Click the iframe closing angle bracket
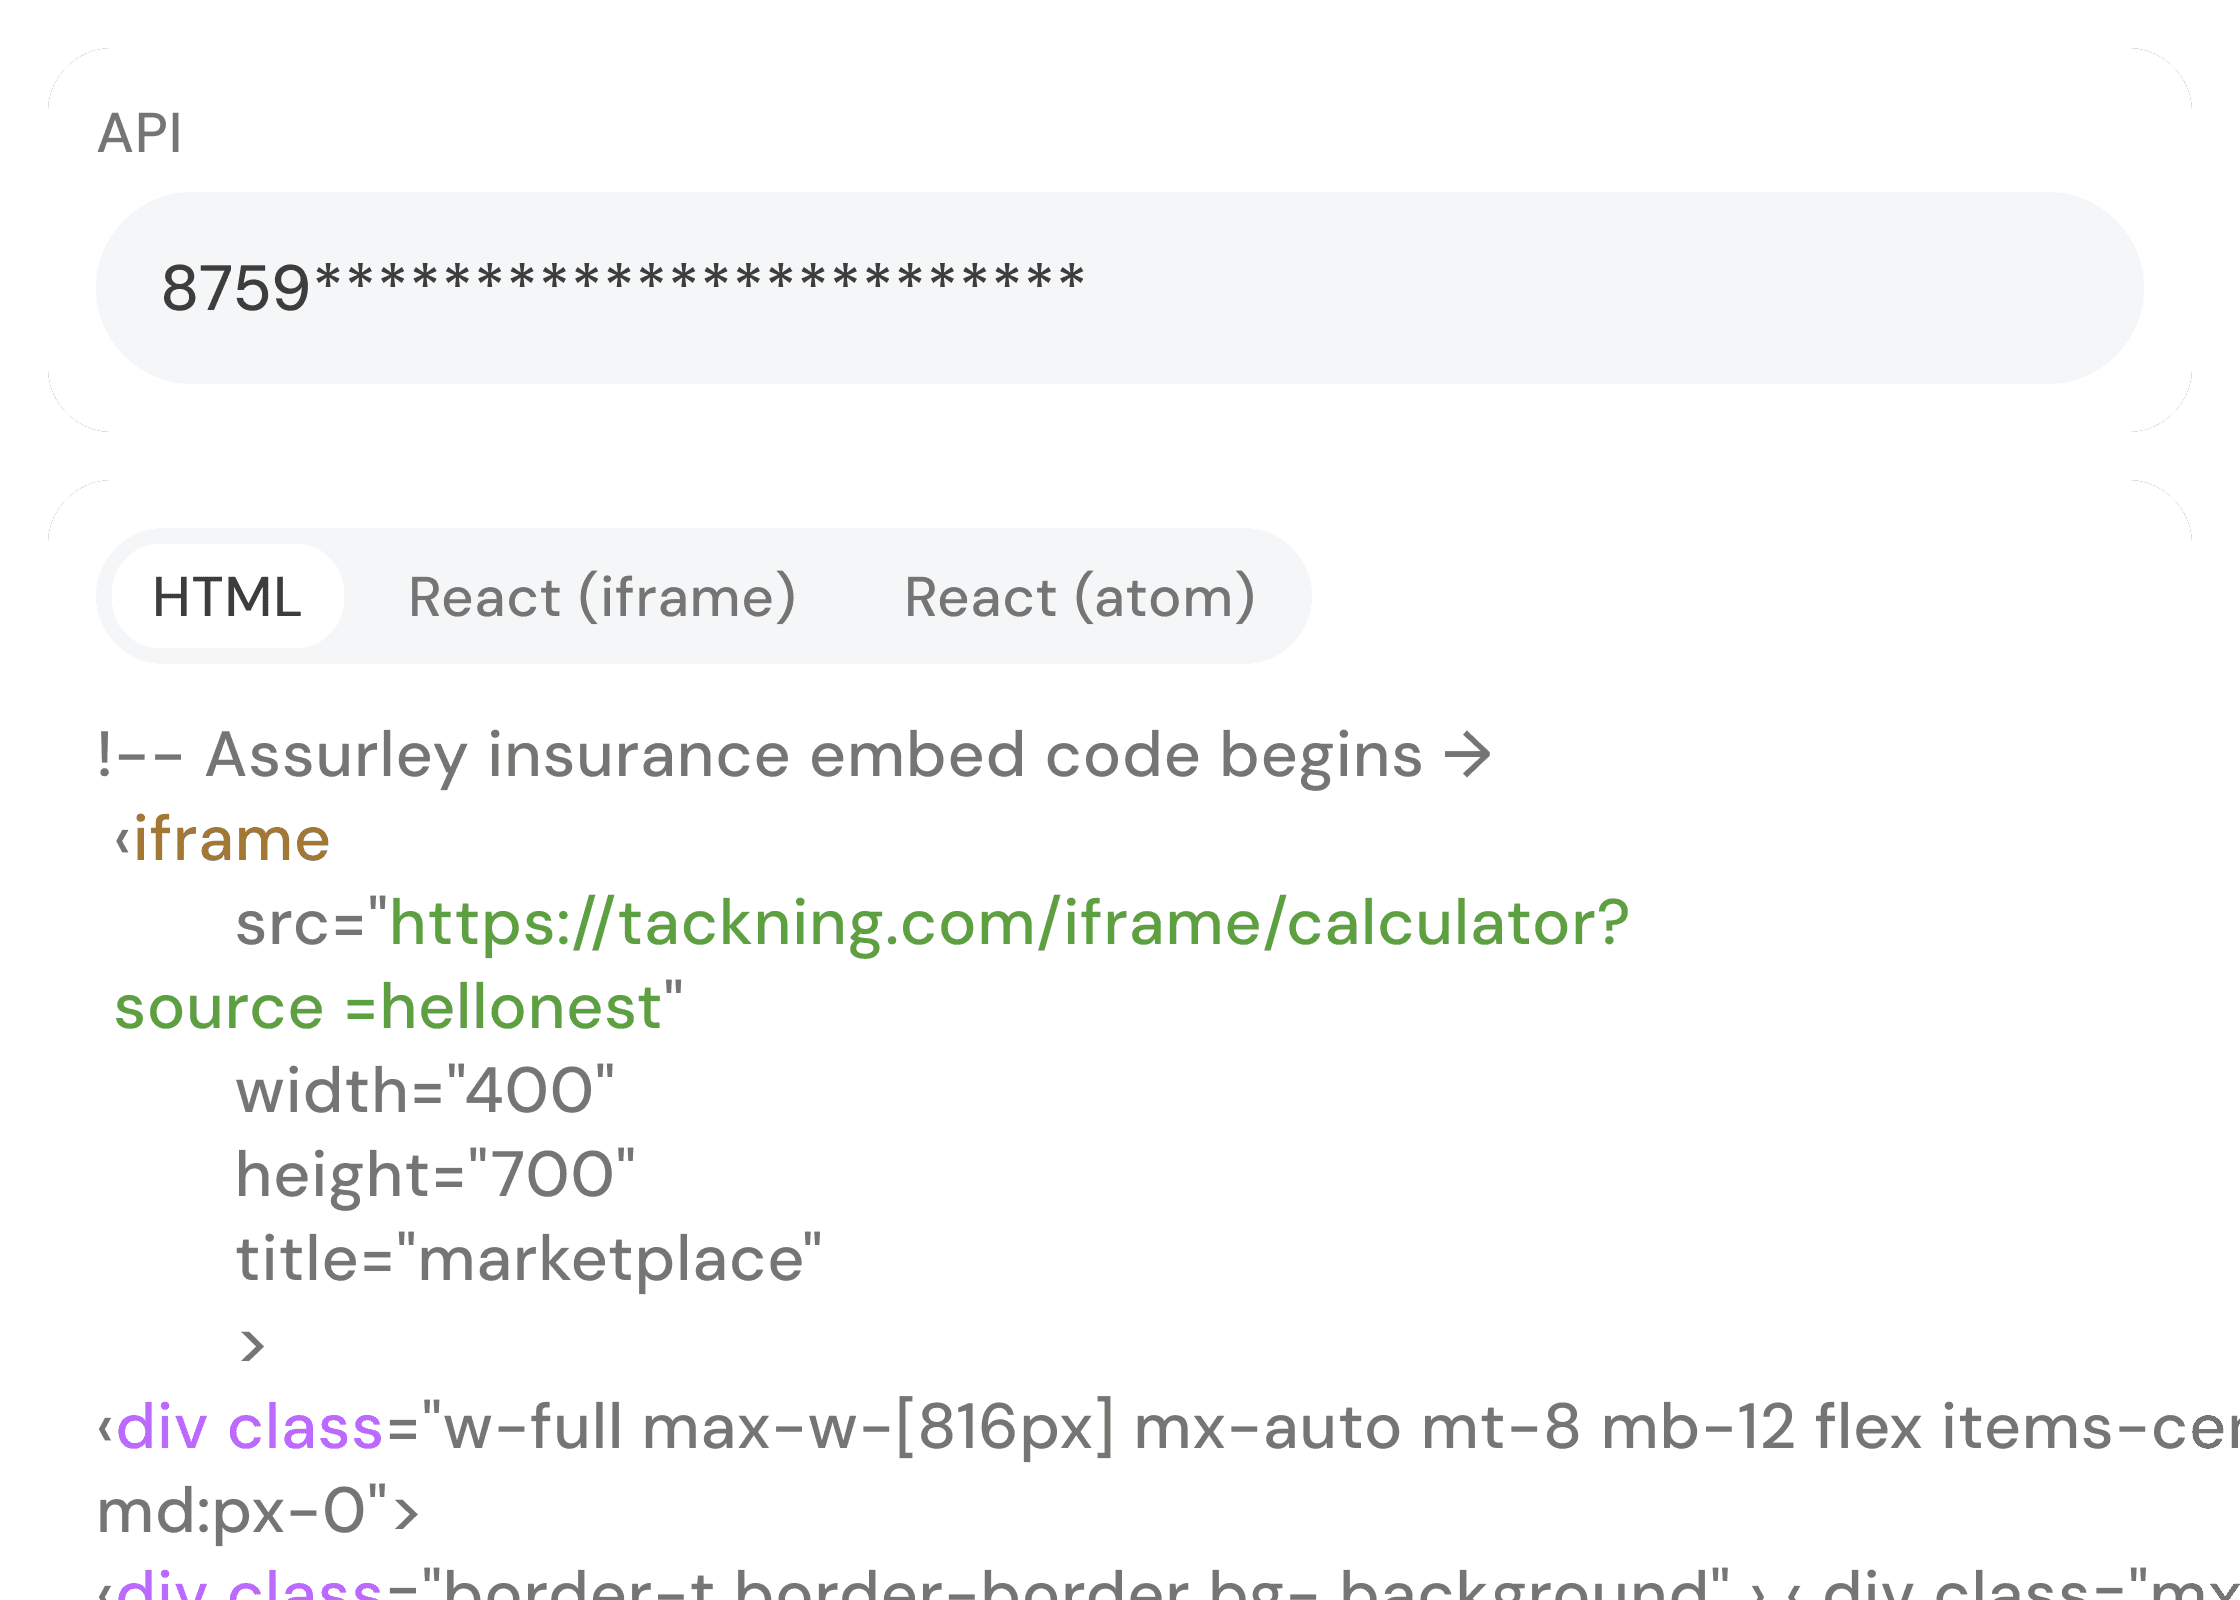The image size is (2240, 1600). pos(252,1345)
